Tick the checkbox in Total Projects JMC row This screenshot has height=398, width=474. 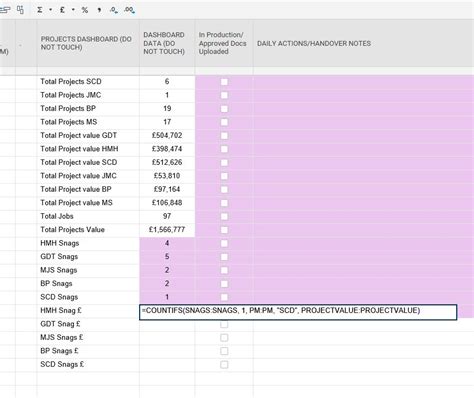(x=224, y=95)
